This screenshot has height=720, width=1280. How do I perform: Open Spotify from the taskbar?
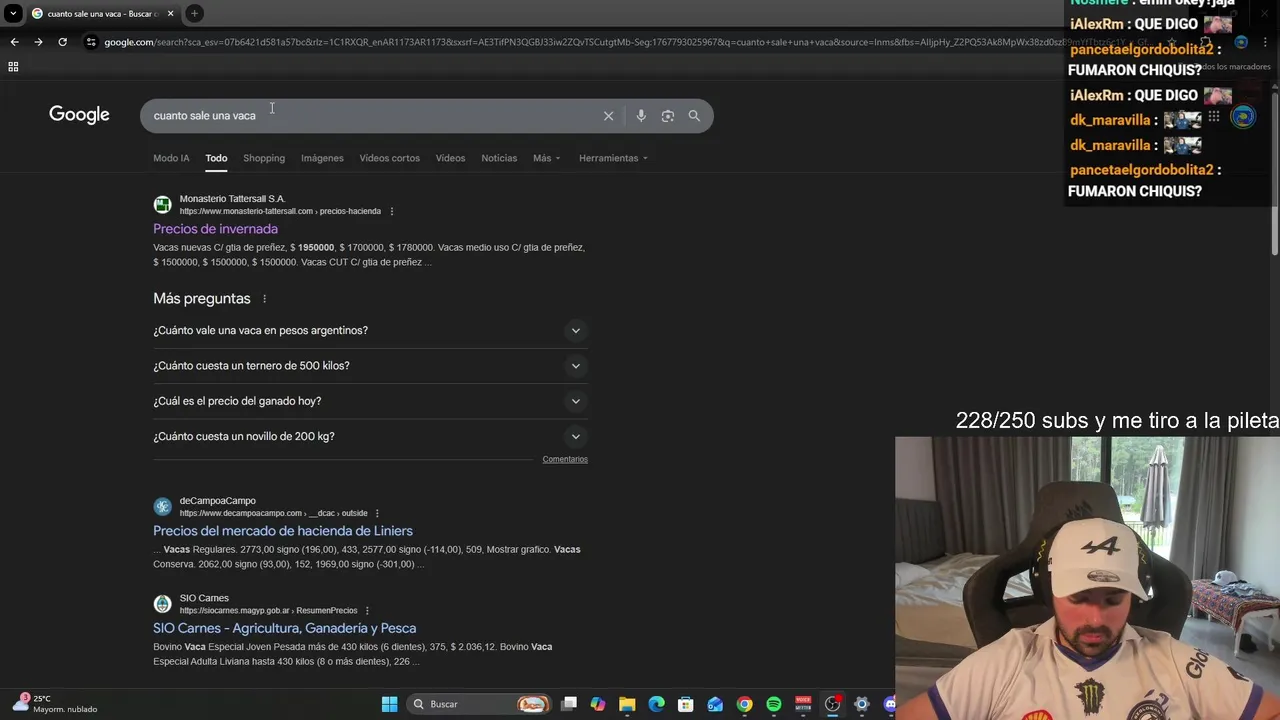click(774, 704)
